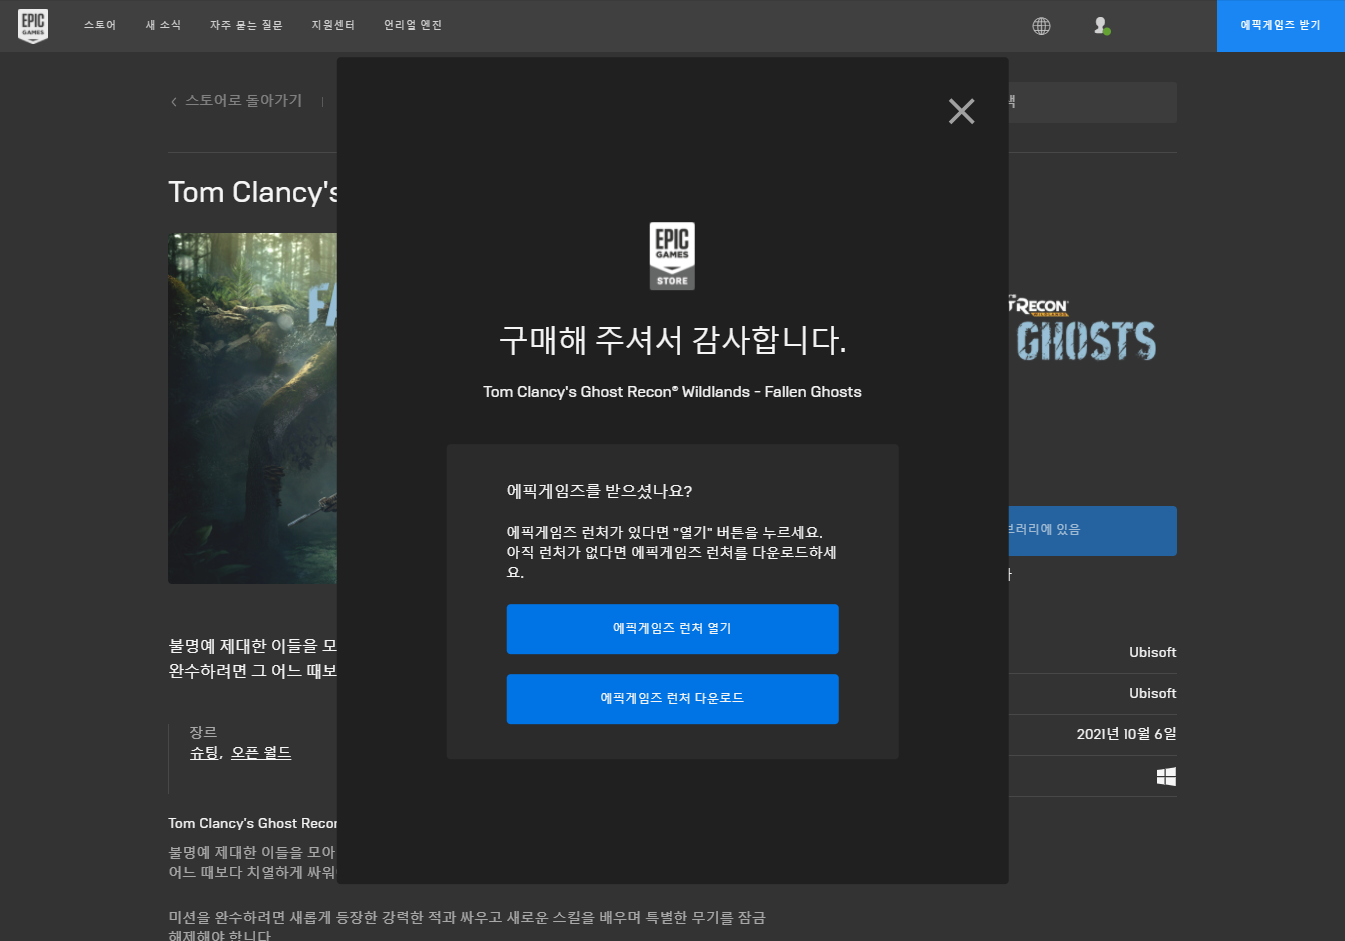Click the 라이브러리에 있음 button behind dialog

point(1092,531)
